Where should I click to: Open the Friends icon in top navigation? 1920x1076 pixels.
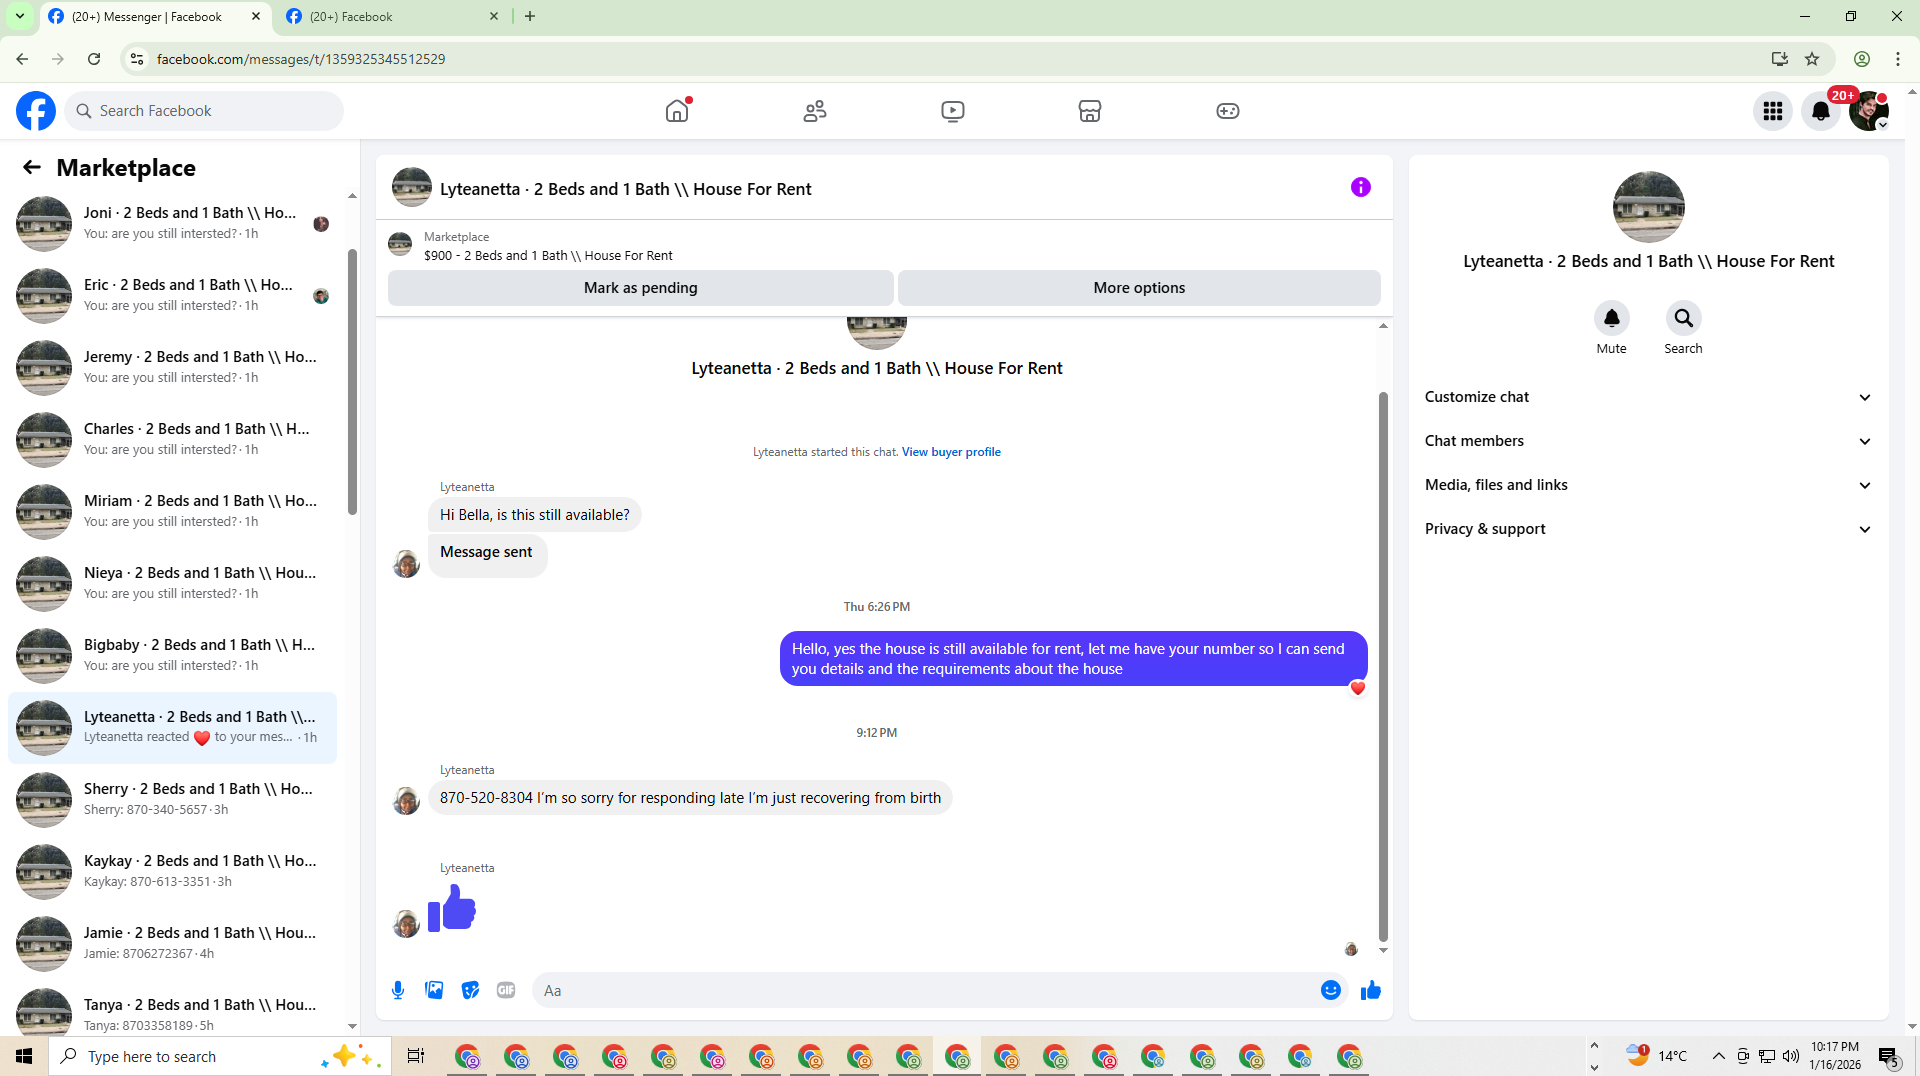pos(815,110)
